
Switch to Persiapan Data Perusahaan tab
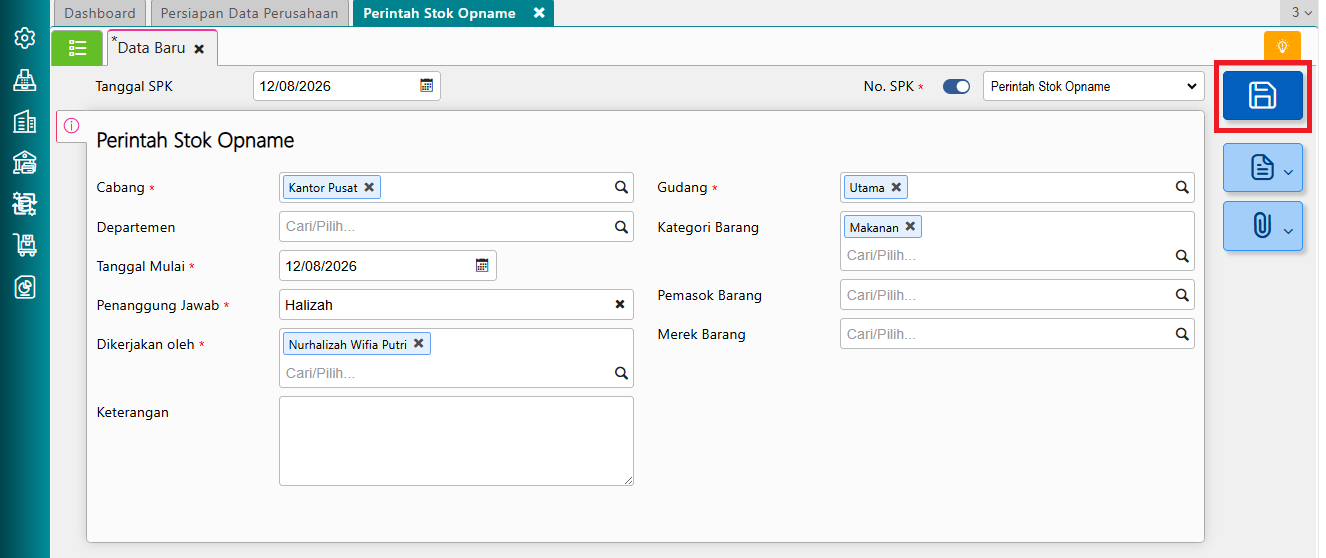pos(250,13)
